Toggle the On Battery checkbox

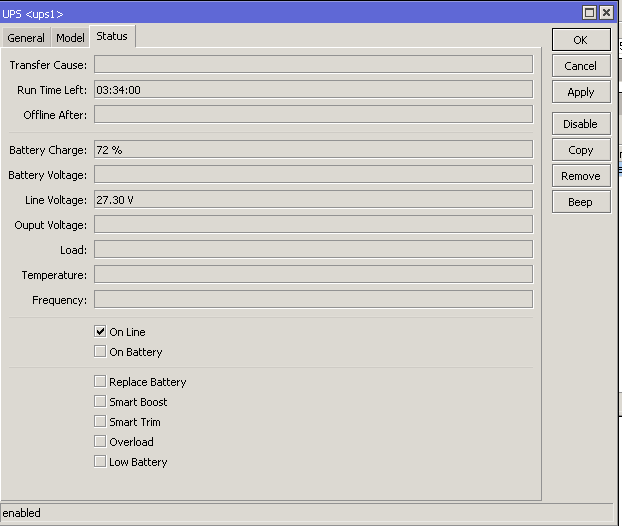point(100,351)
